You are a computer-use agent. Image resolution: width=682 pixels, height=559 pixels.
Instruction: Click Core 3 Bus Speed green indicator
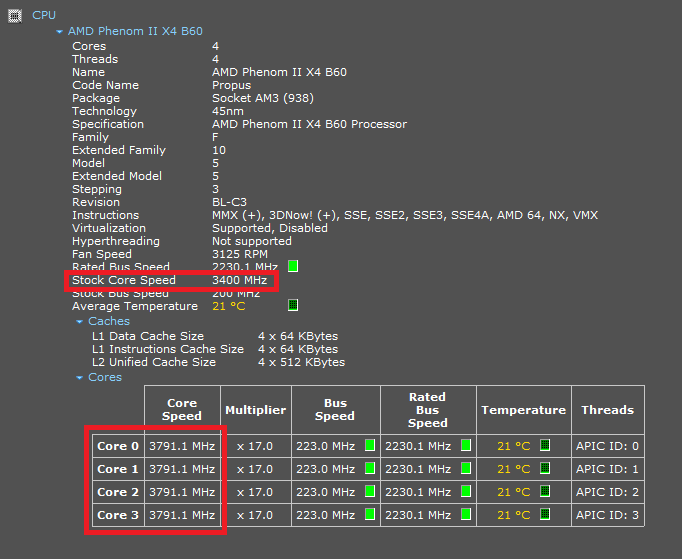pos(370,514)
